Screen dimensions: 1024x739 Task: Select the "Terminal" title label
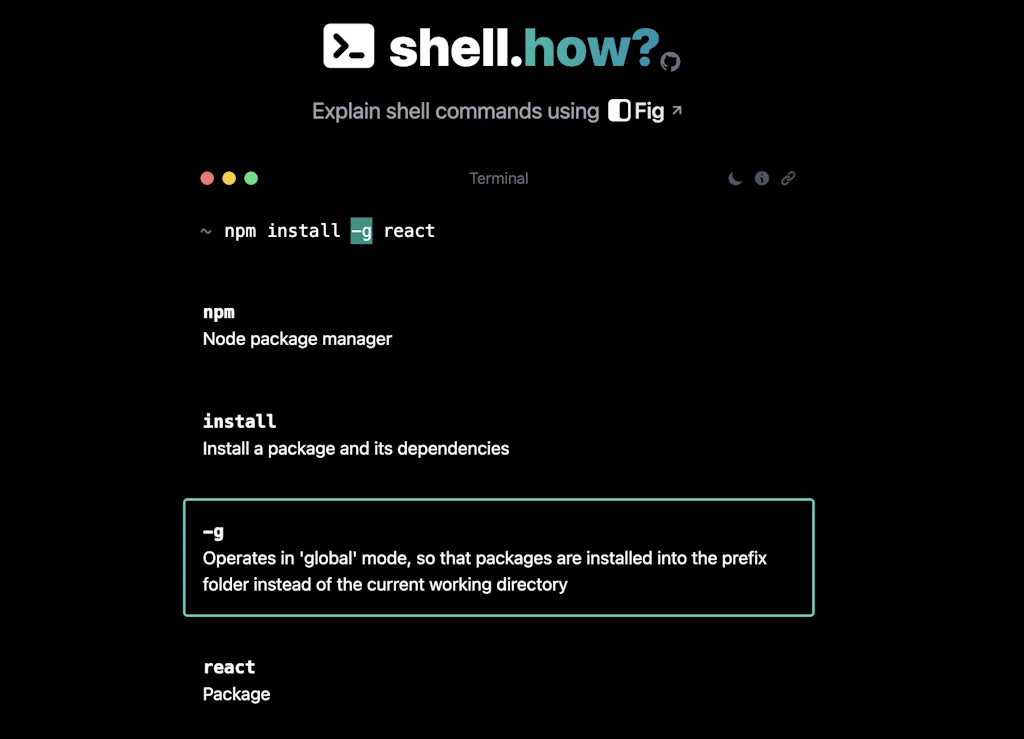tap(498, 178)
